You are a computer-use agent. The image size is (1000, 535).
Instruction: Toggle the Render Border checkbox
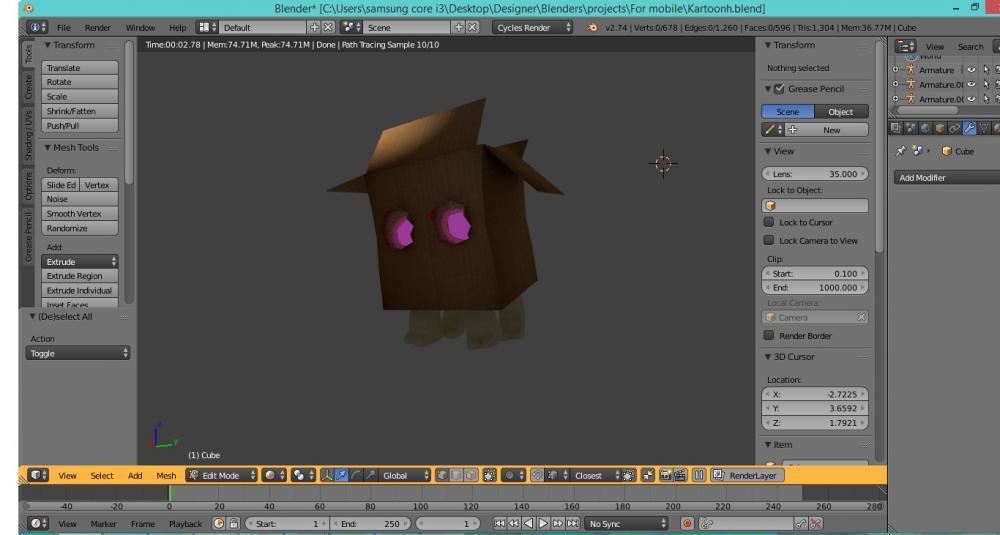[x=769, y=335]
